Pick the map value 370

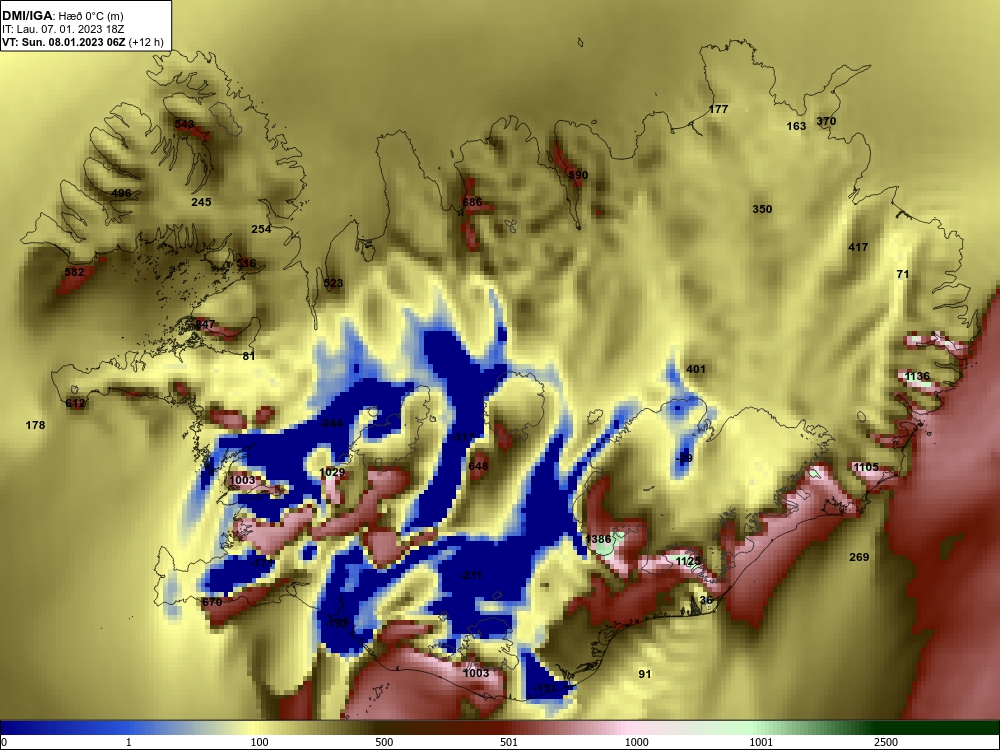tap(826, 121)
